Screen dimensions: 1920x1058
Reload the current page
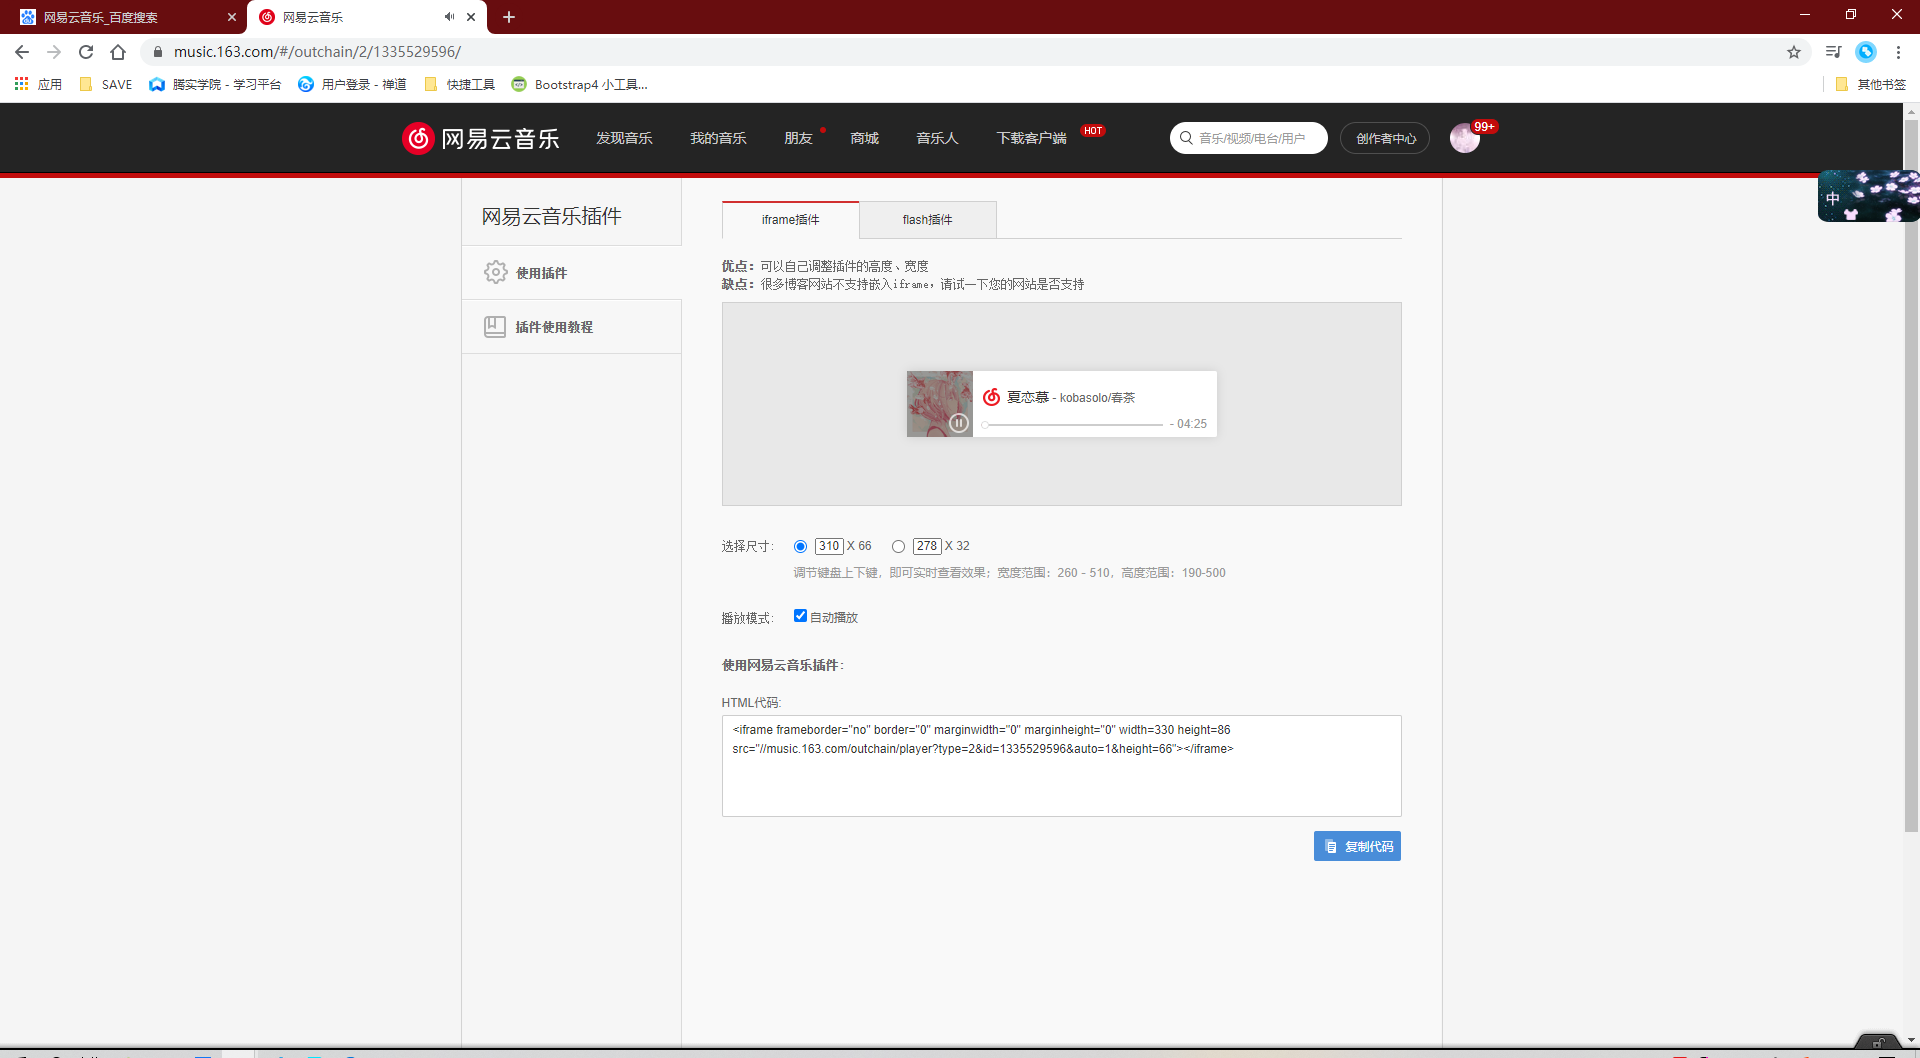(x=86, y=52)
